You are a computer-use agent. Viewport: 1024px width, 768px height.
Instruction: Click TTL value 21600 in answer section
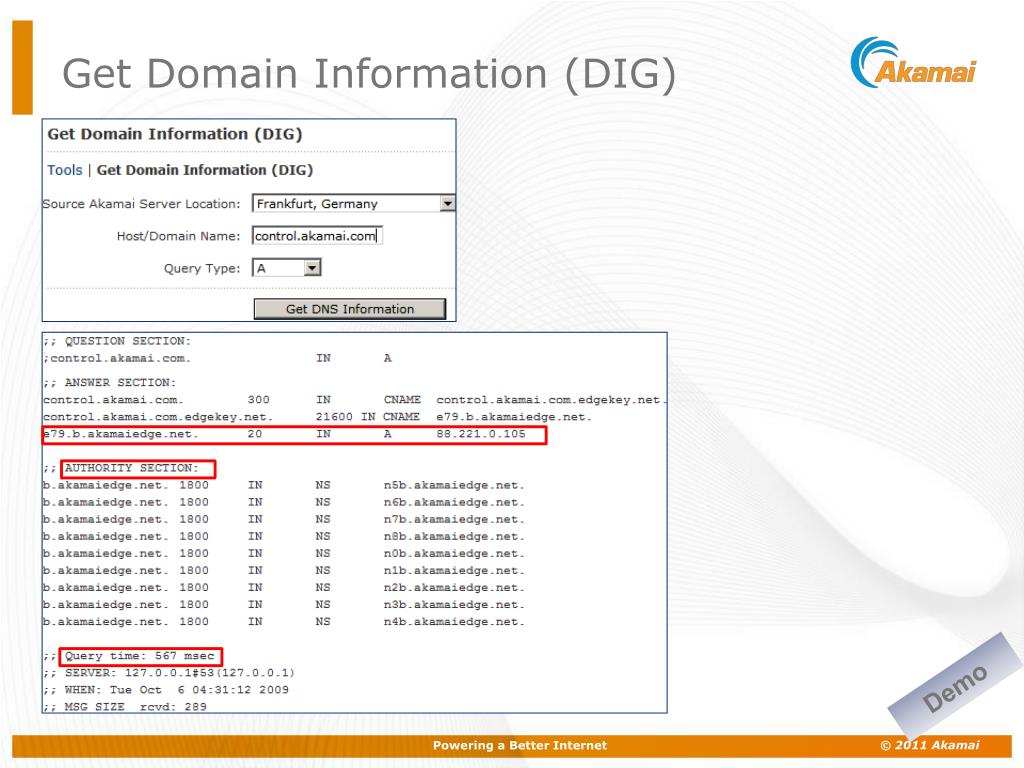[x=334, y=417]
